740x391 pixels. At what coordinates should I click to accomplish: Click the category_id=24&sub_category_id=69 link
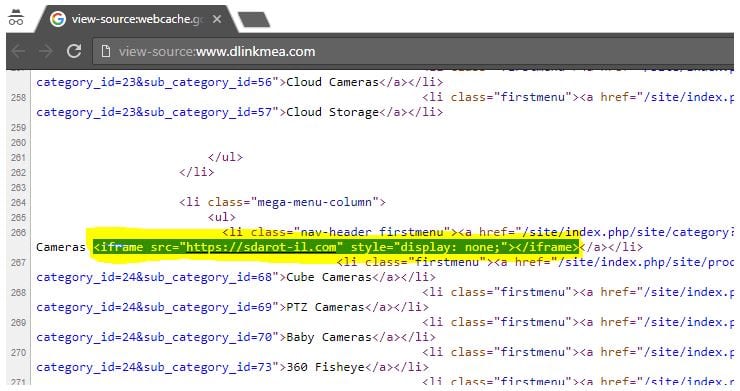click(x=154, y=307)
